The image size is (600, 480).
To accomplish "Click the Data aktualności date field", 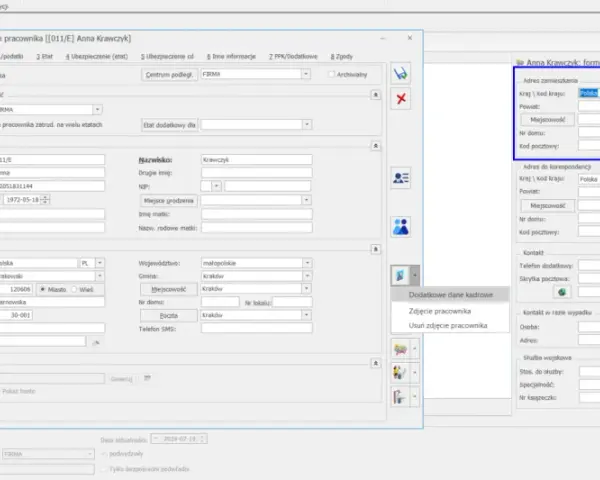I will [x=179, y=439].
